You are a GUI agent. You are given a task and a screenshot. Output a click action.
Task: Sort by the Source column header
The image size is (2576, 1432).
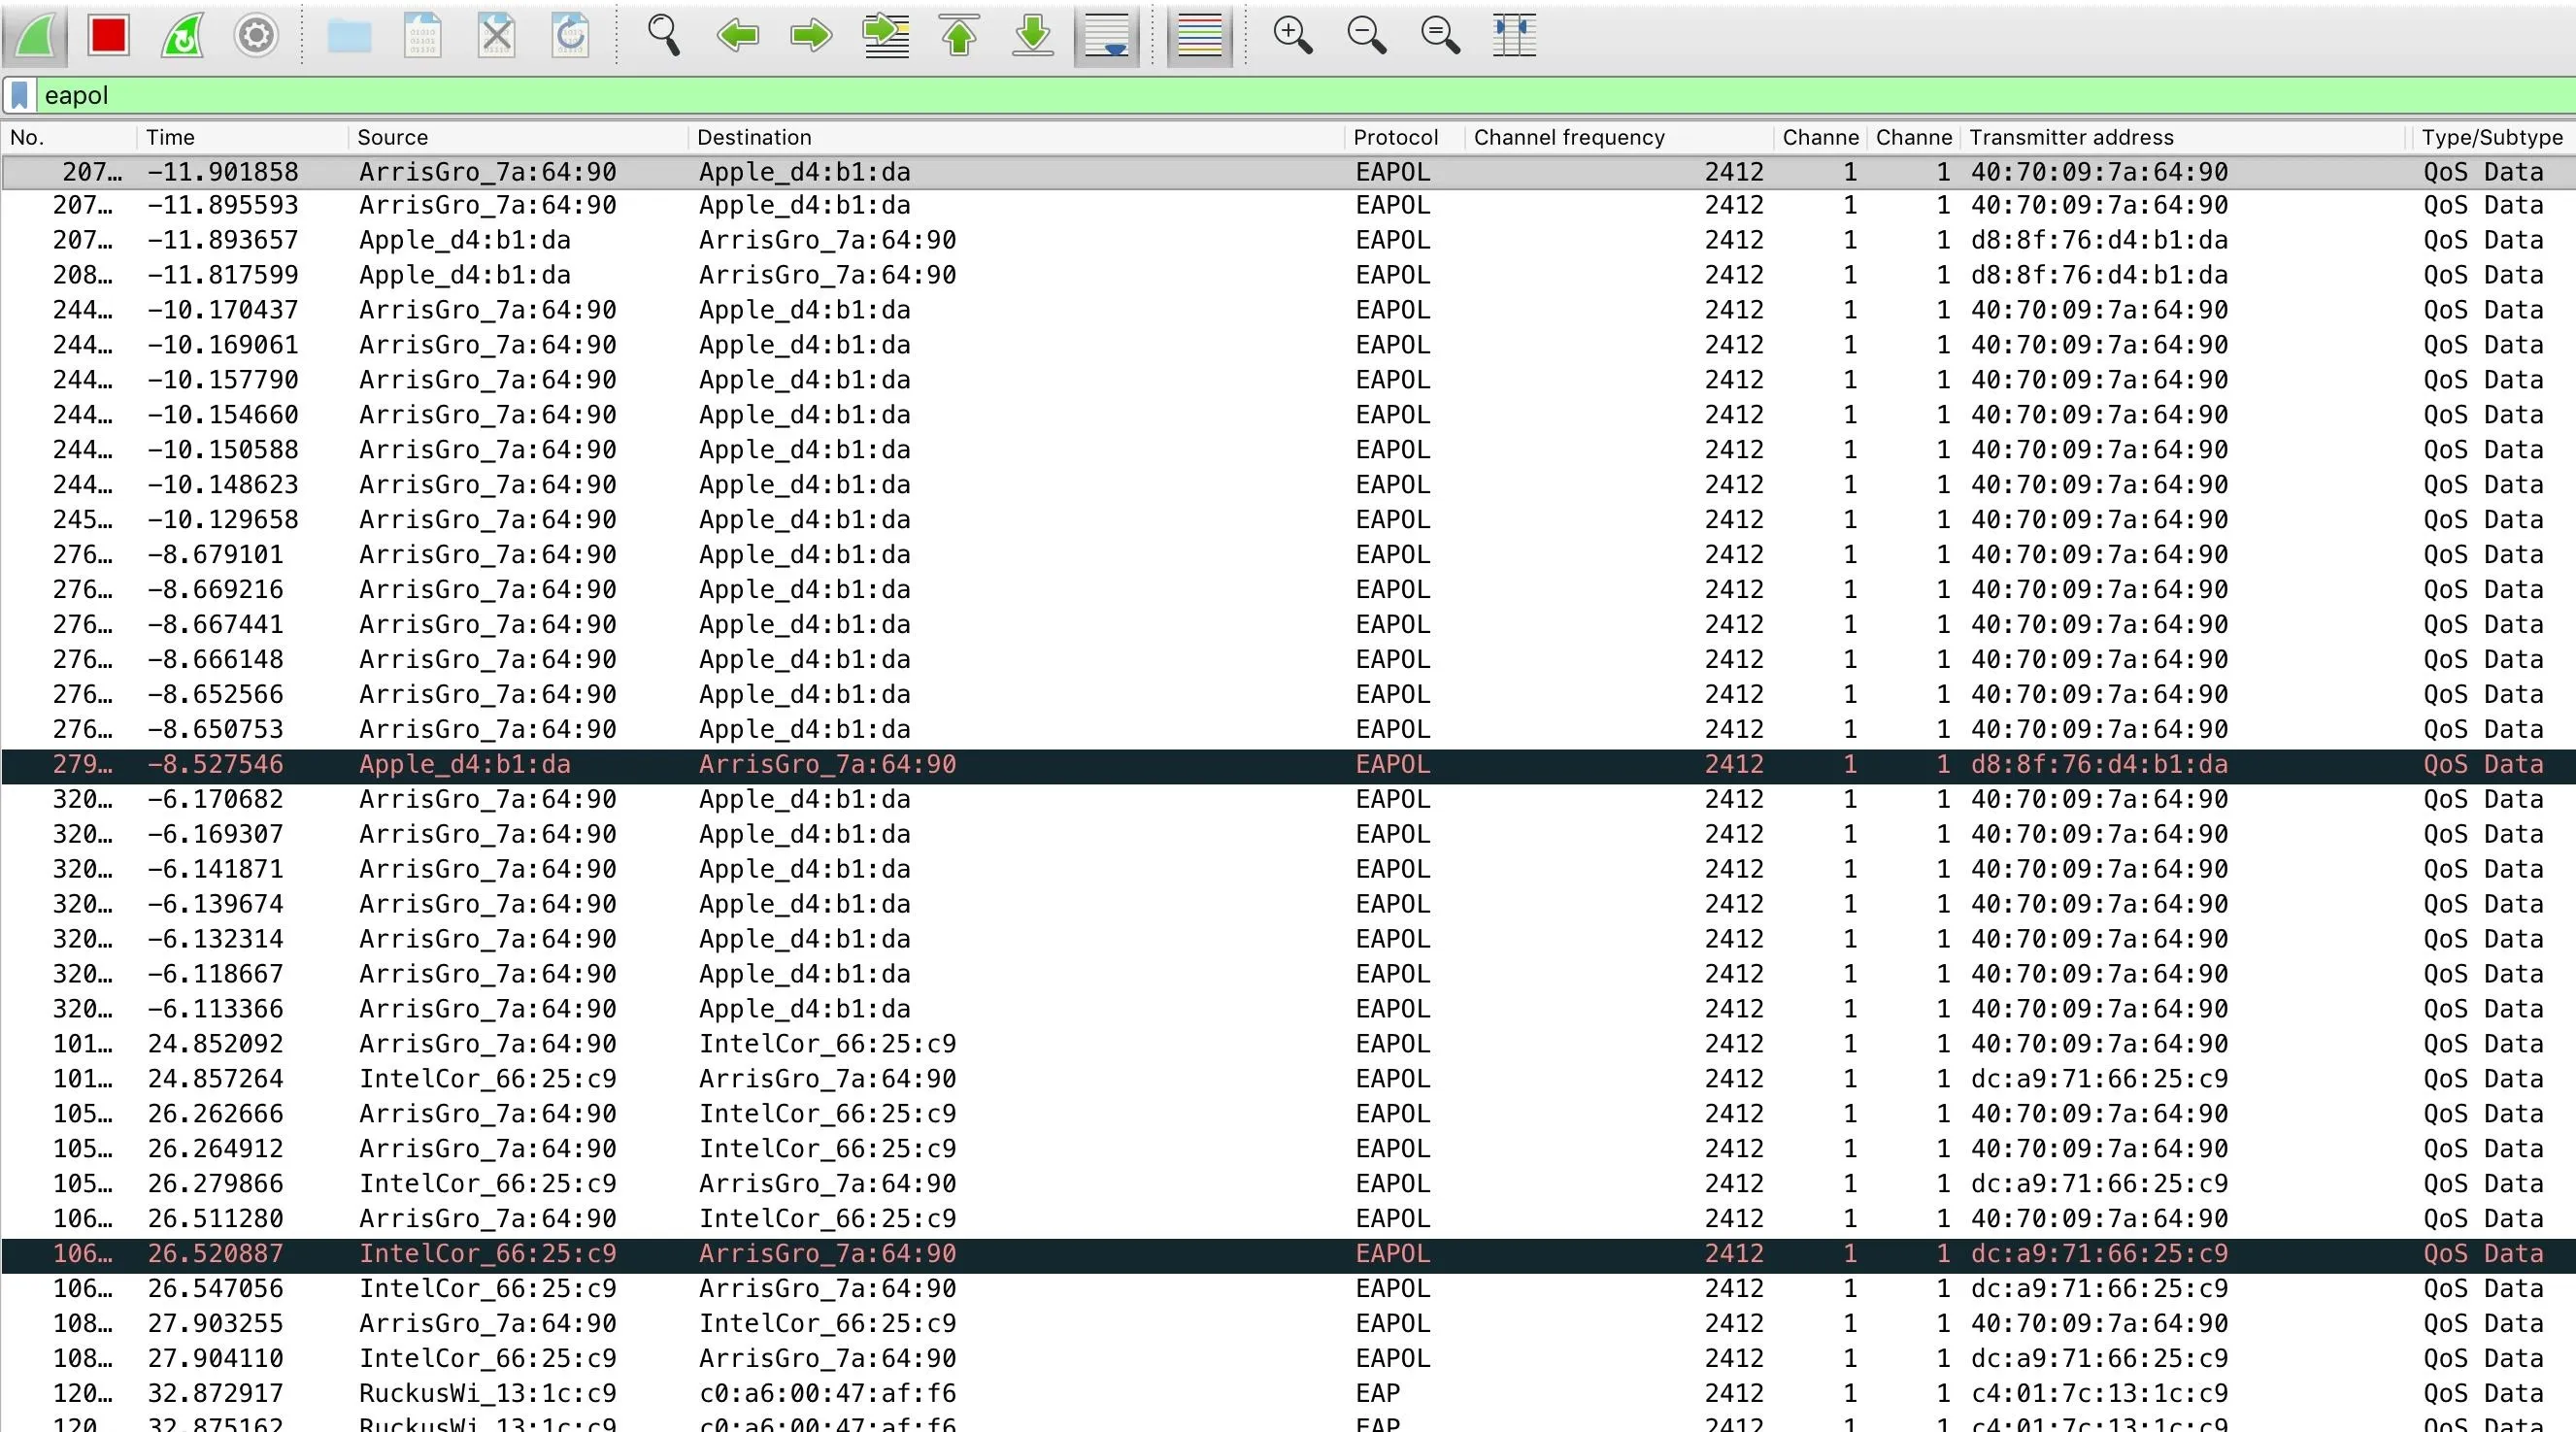[517, 137]
